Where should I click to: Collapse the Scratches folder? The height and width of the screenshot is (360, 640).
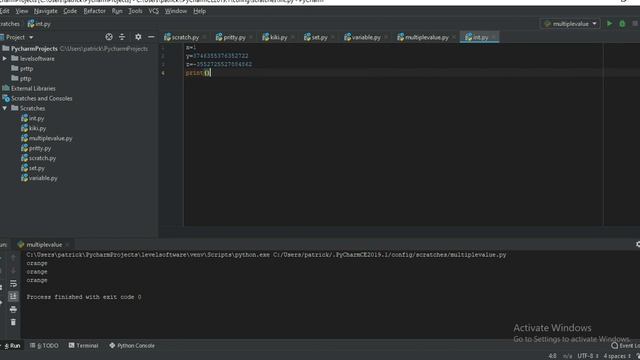(x=4, y=108)
